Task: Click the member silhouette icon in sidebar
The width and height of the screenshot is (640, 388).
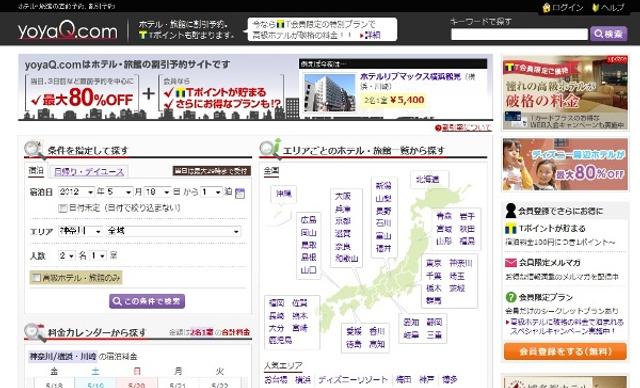Action: [x=511, y=211]
